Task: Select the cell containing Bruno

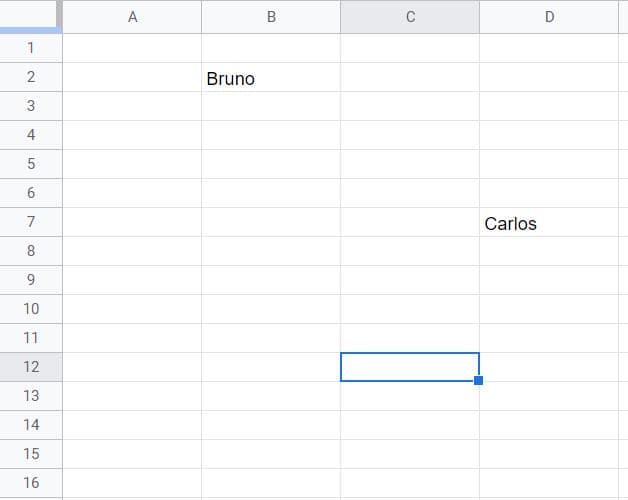Action: pyautogui.click(x=271, y=77)
